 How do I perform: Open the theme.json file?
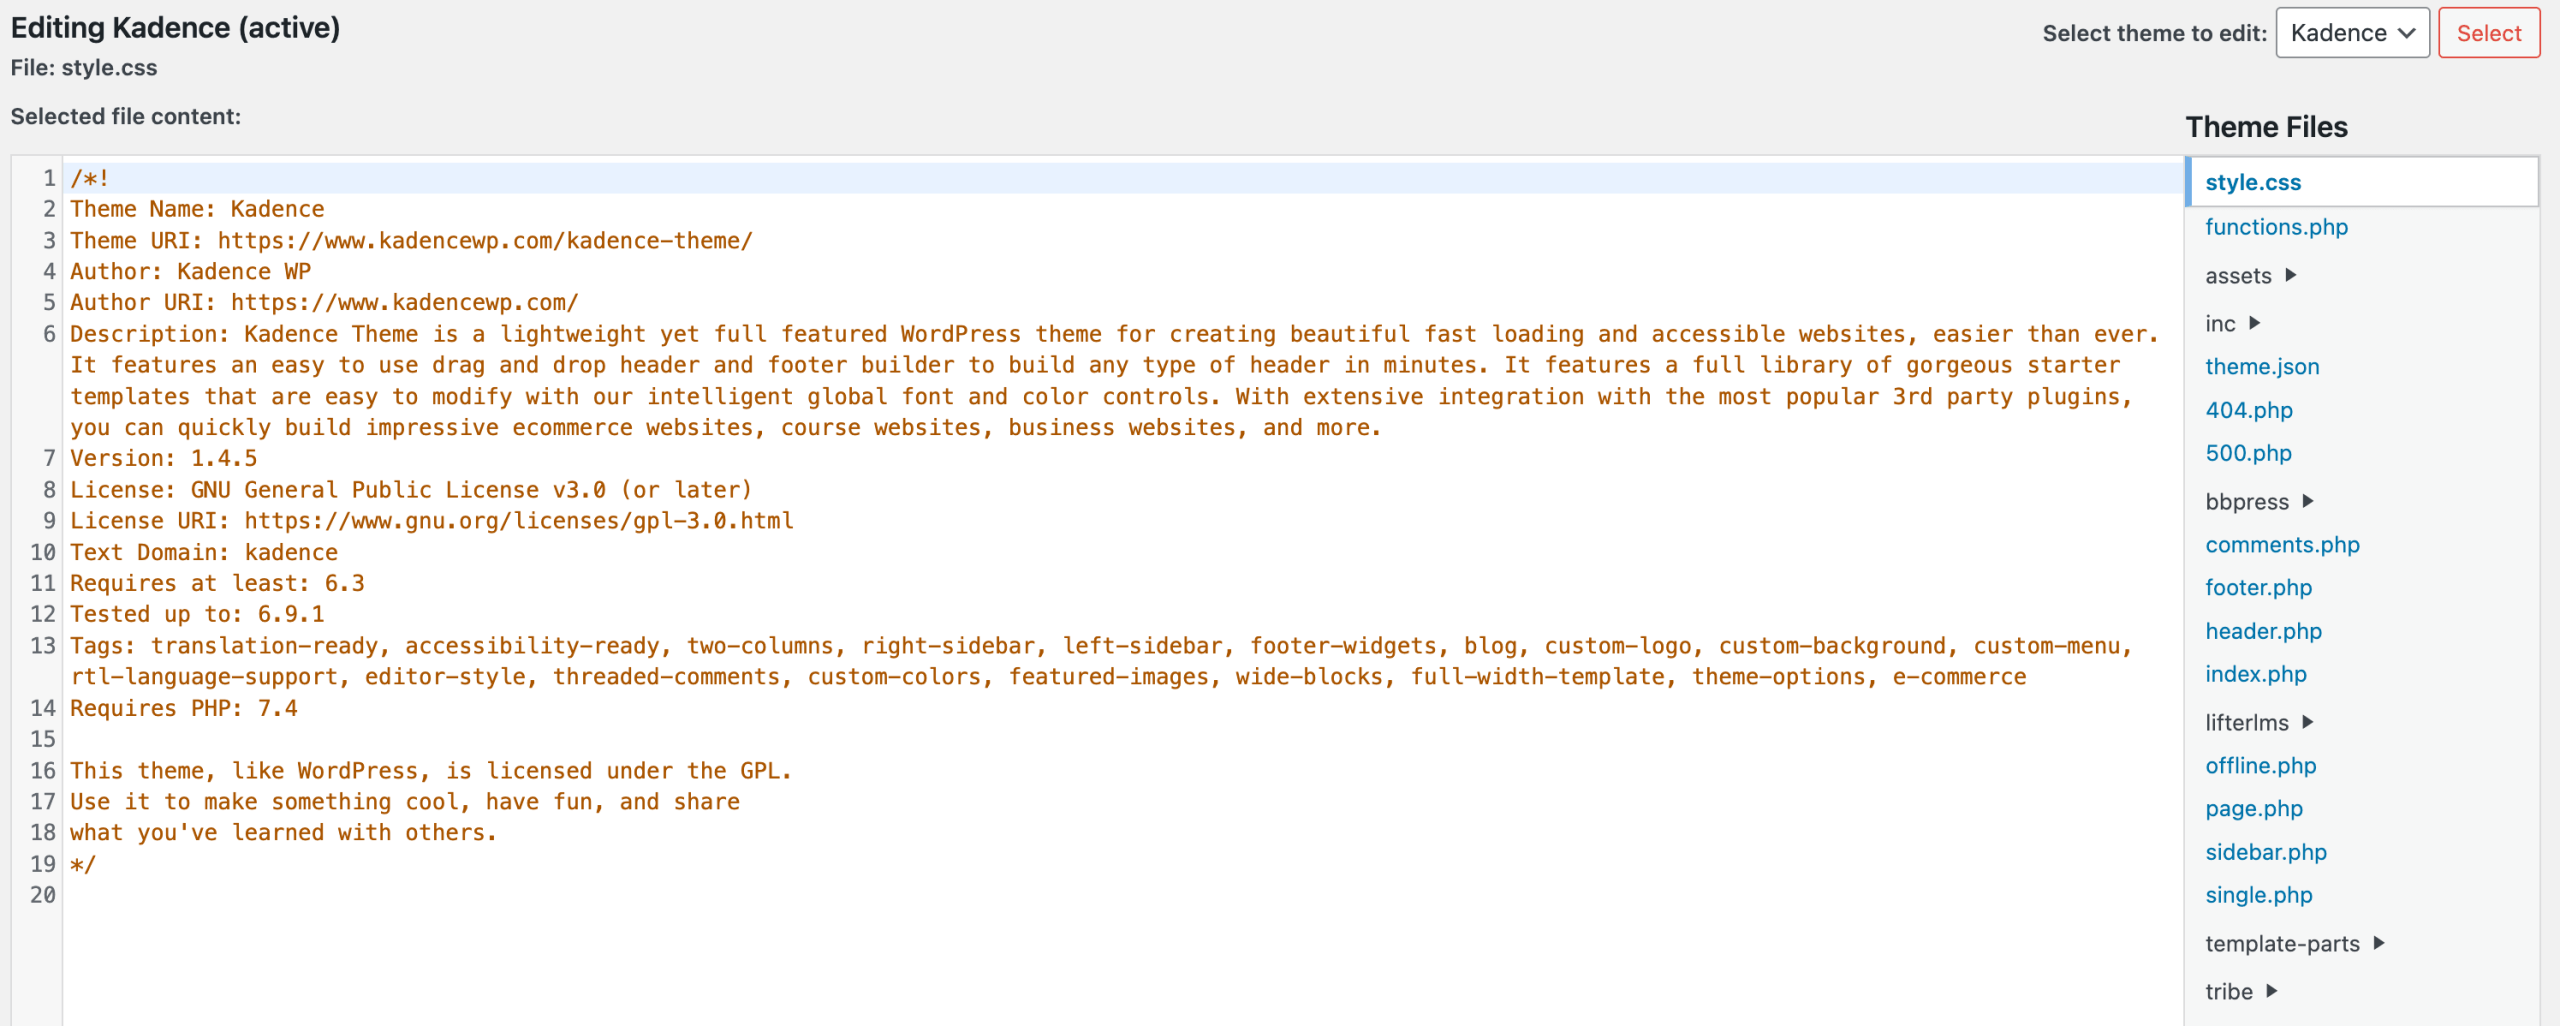(2262, 366)
